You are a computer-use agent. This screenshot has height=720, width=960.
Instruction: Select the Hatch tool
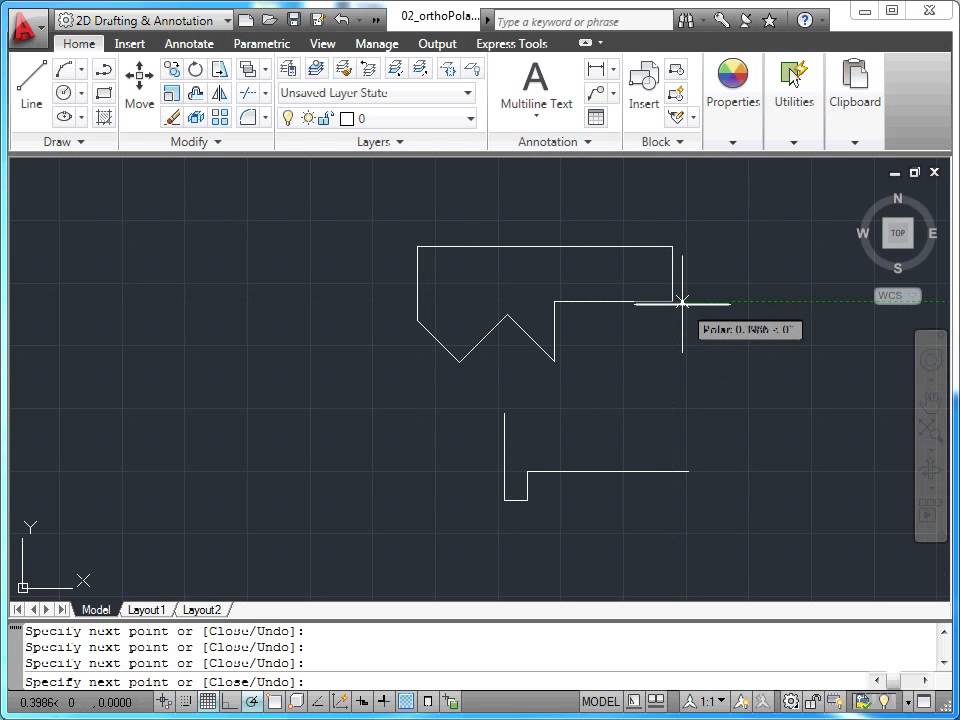point(104,116)
